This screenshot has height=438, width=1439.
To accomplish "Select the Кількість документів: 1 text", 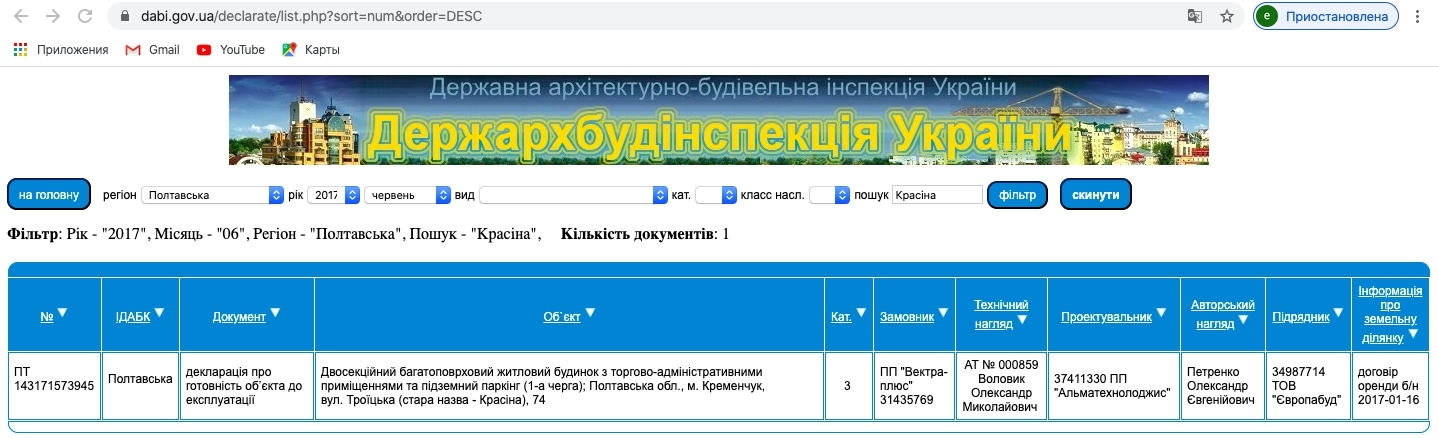I will tap(645, 234).
